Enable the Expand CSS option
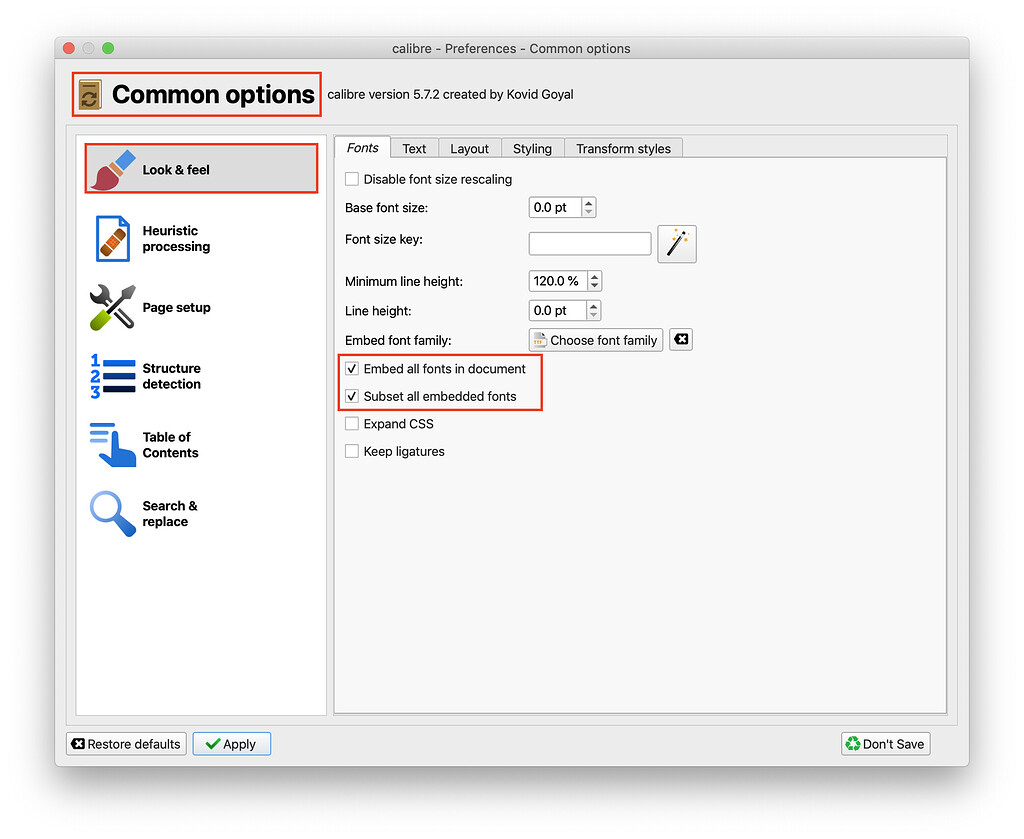 pyautogui.click(x=352, y=423)
